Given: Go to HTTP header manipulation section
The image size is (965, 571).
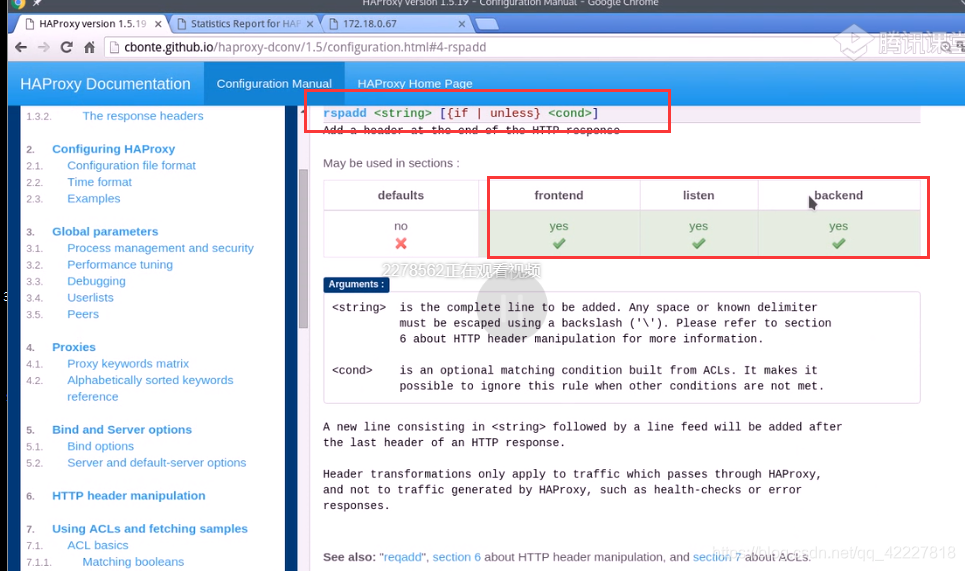Looking at the screenshot, I should pyautogui.click(x=129, y=496).
